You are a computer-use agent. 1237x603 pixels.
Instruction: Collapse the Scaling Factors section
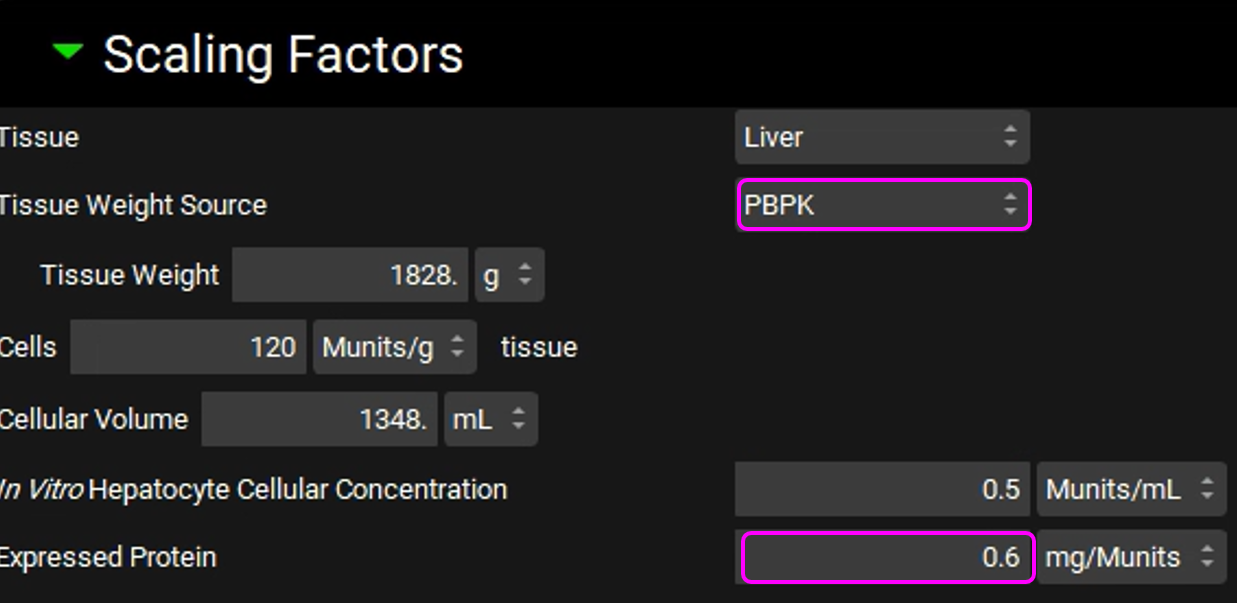[x=68, y=52]
